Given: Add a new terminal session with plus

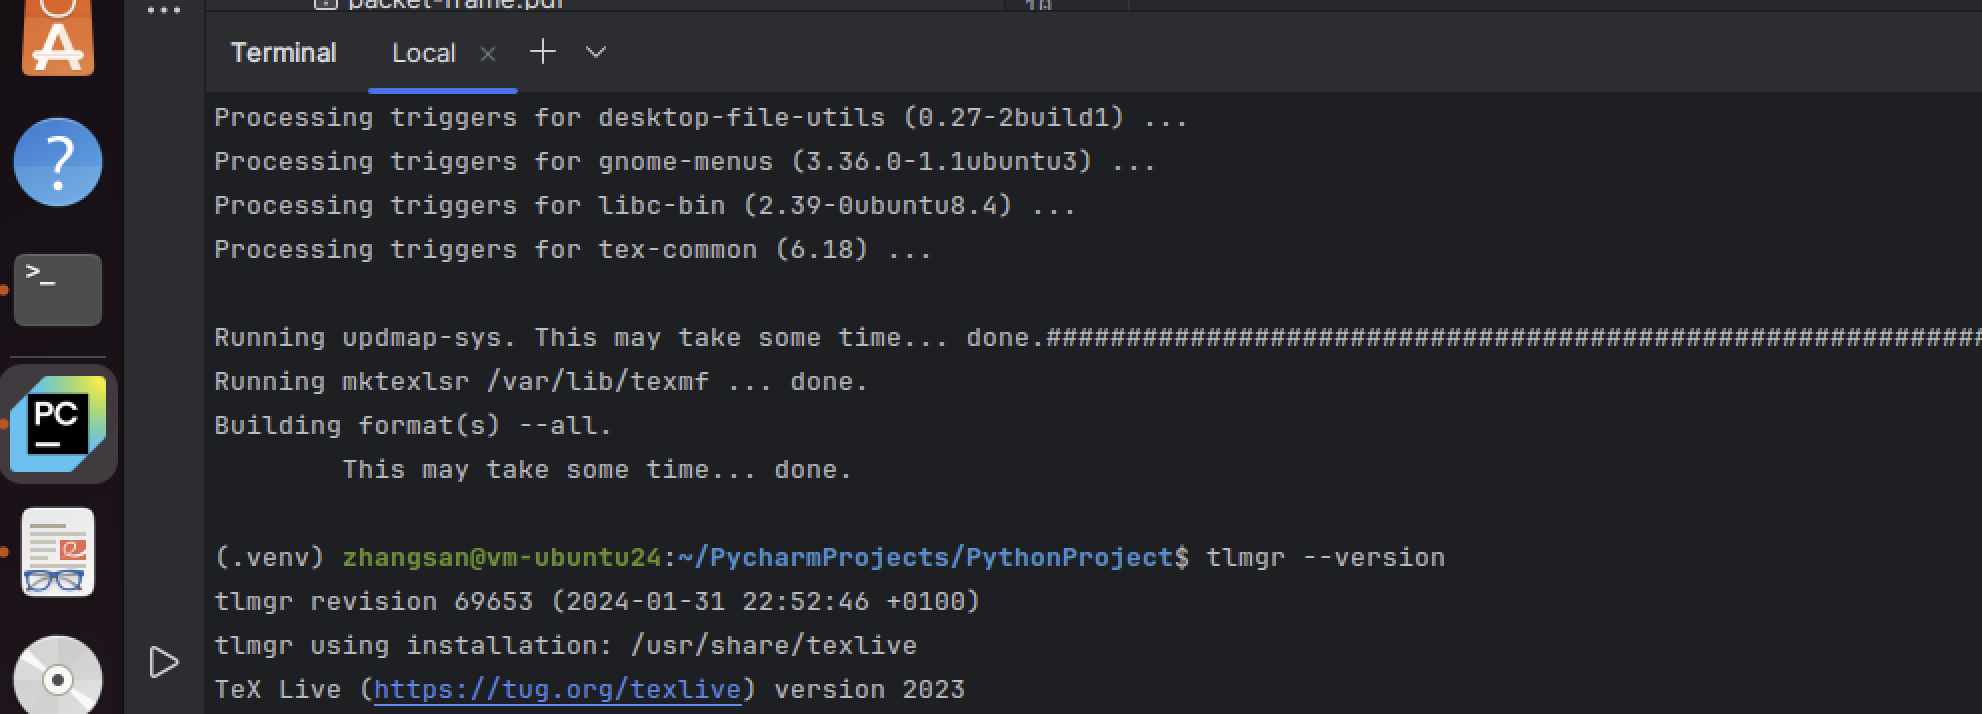Looking at the screenshot, I should pos(543,52).
